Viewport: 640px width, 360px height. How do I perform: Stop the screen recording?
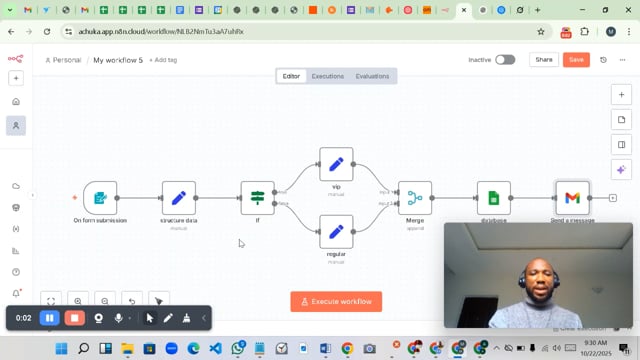[75, 318]
